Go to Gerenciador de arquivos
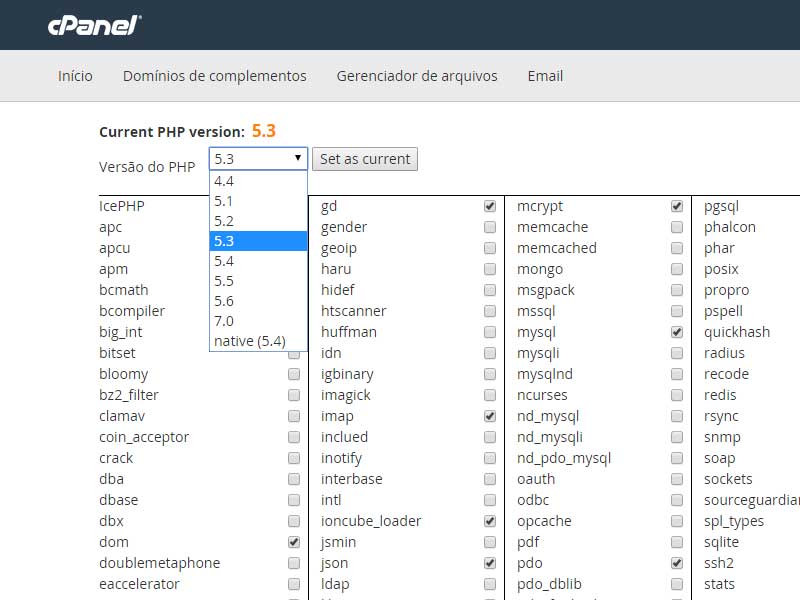 (417, 76)
